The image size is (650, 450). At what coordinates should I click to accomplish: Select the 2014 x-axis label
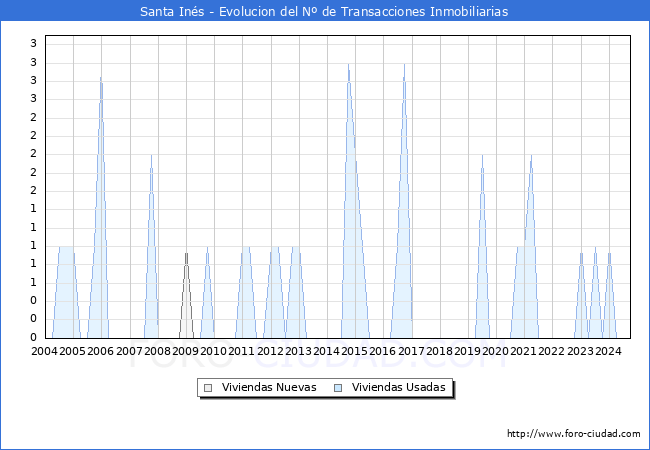pos(326,351)
